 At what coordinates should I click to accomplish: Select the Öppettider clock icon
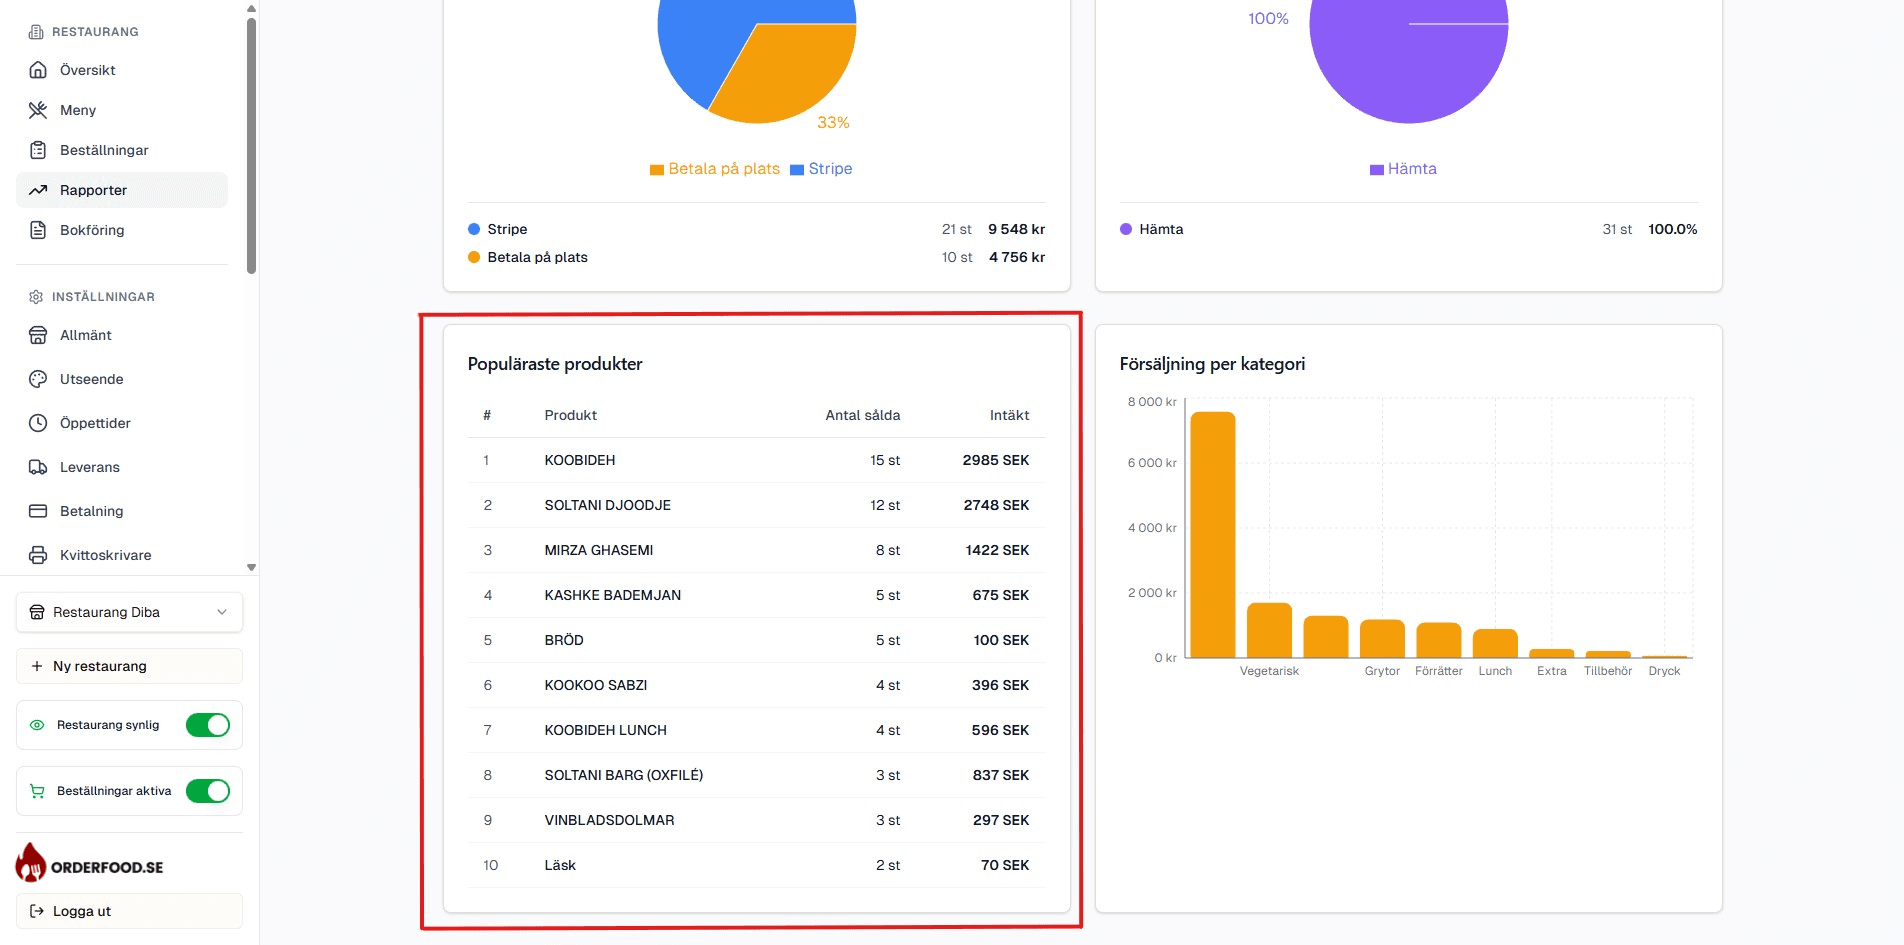tap(37, 423)
